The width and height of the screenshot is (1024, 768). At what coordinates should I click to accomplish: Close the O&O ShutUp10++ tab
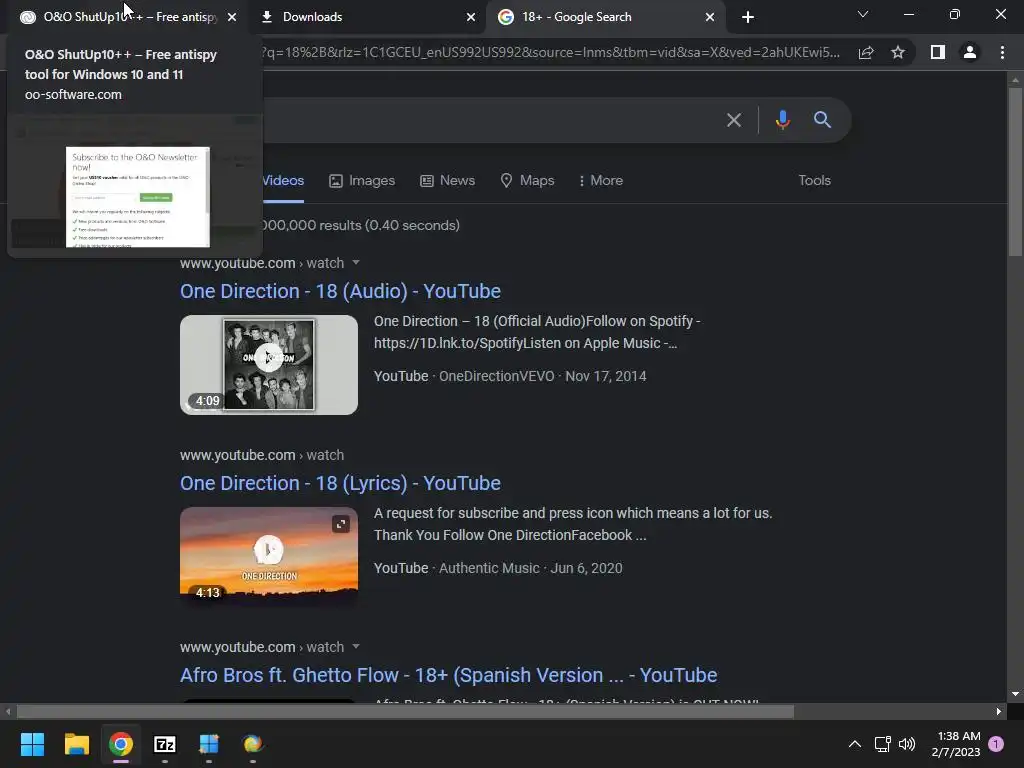click(x=232, y=17)
